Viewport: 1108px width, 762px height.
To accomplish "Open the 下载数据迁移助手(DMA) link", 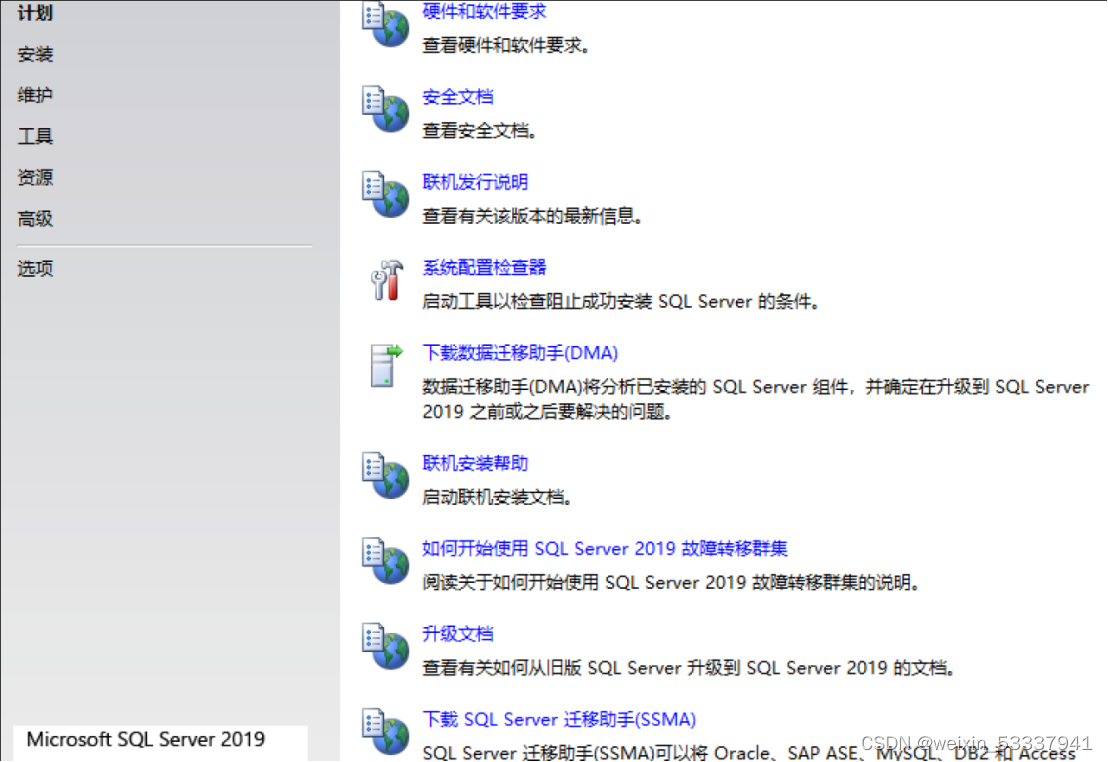I will tap(520, 353).
